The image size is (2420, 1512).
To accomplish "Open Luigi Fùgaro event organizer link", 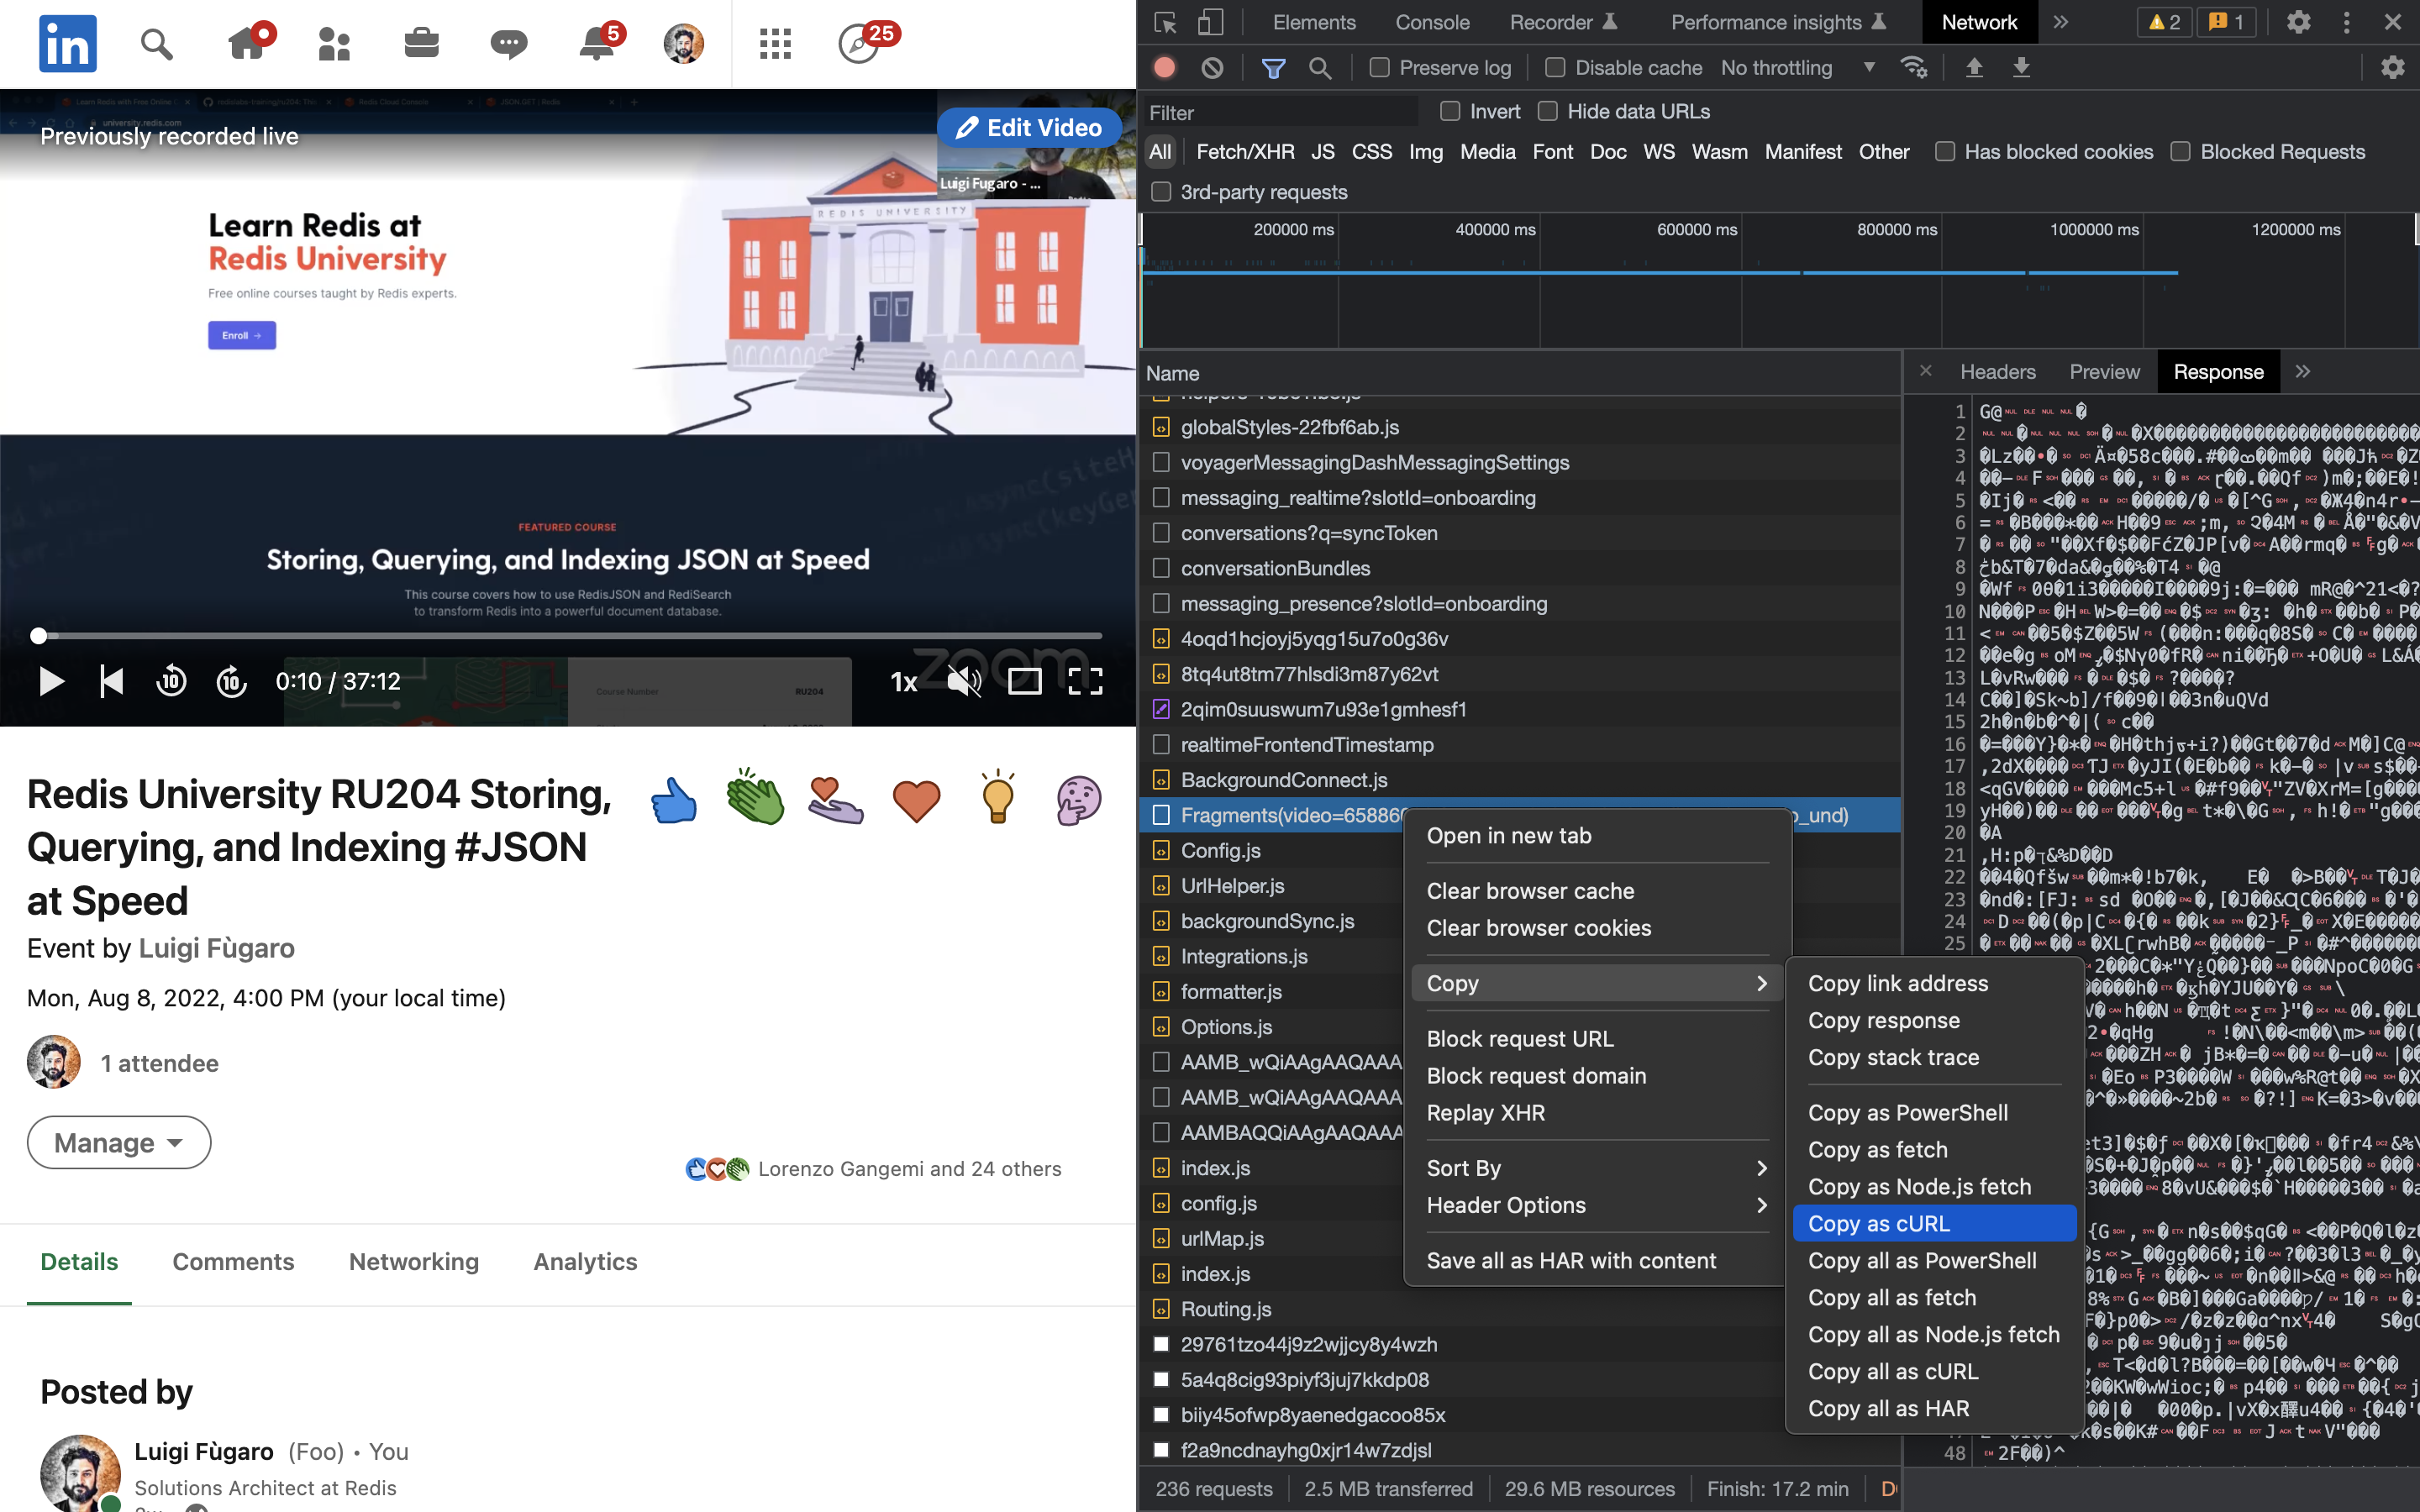I will pyautogui.click(x=216, y=948).
